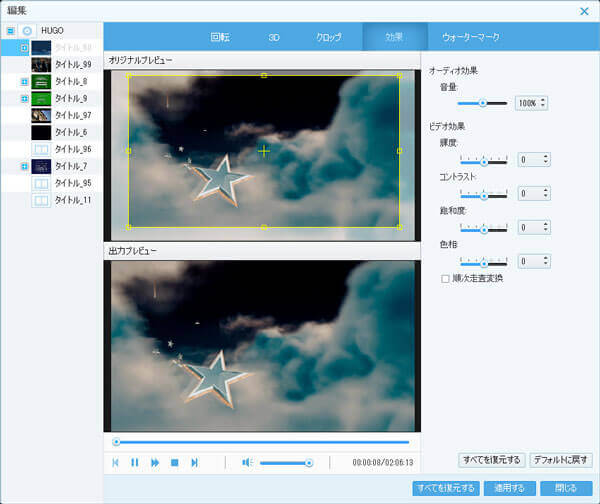Image resolution: width=600 pixels, height=504 pixels.
Task: Mute the audio speaker icon
Action: pos(247,462)
